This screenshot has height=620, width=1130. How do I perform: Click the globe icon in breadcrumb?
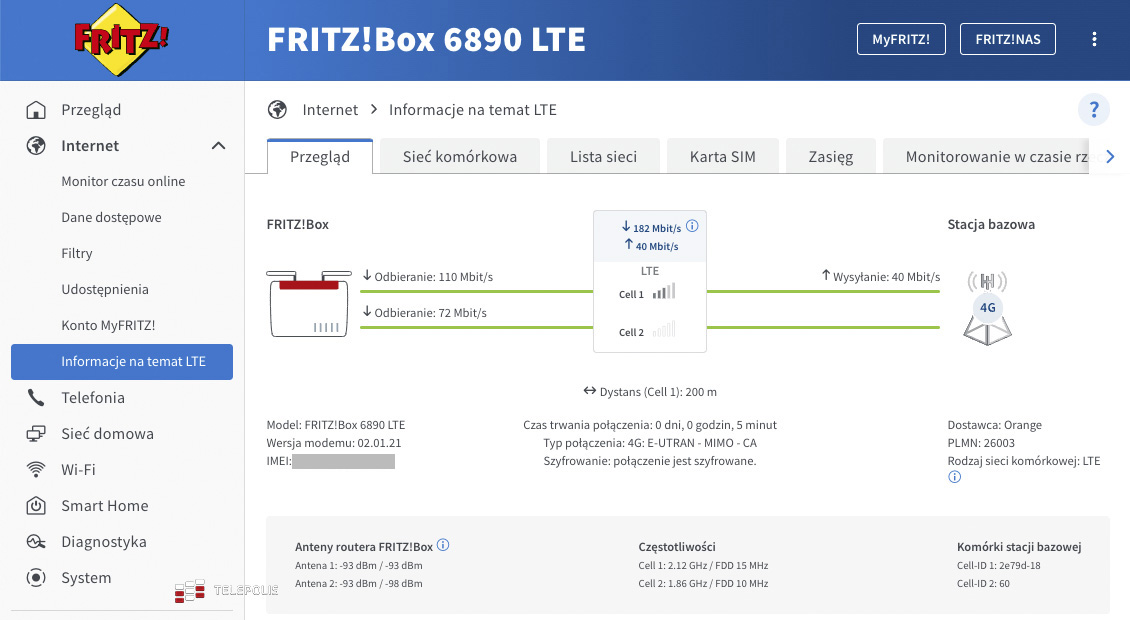click(x=278, y=110)
